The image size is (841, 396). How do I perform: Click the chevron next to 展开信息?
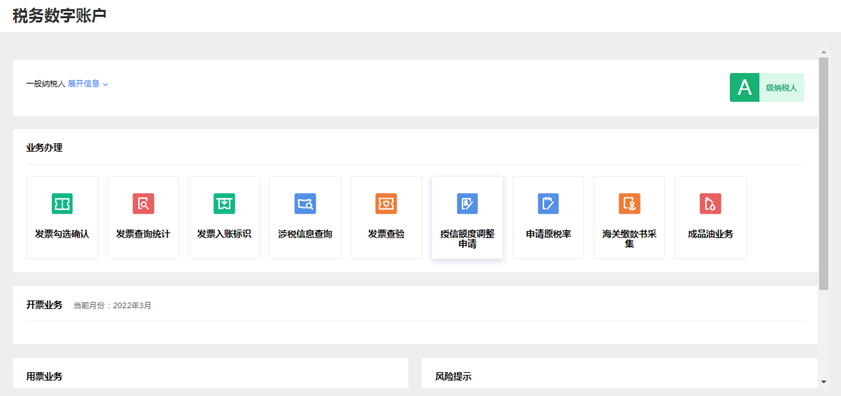click(106, 84)
